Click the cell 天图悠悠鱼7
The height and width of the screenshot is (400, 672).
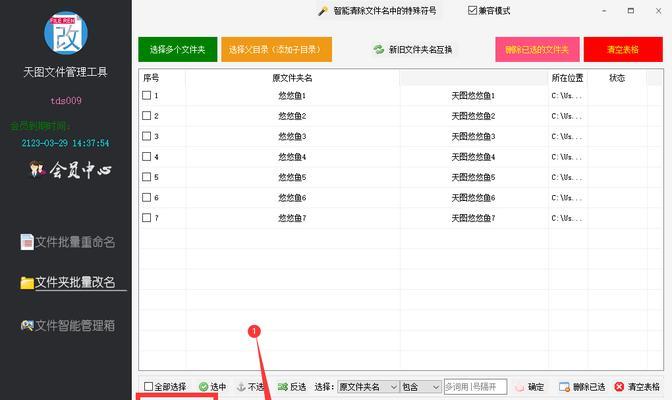click(473, 218)
